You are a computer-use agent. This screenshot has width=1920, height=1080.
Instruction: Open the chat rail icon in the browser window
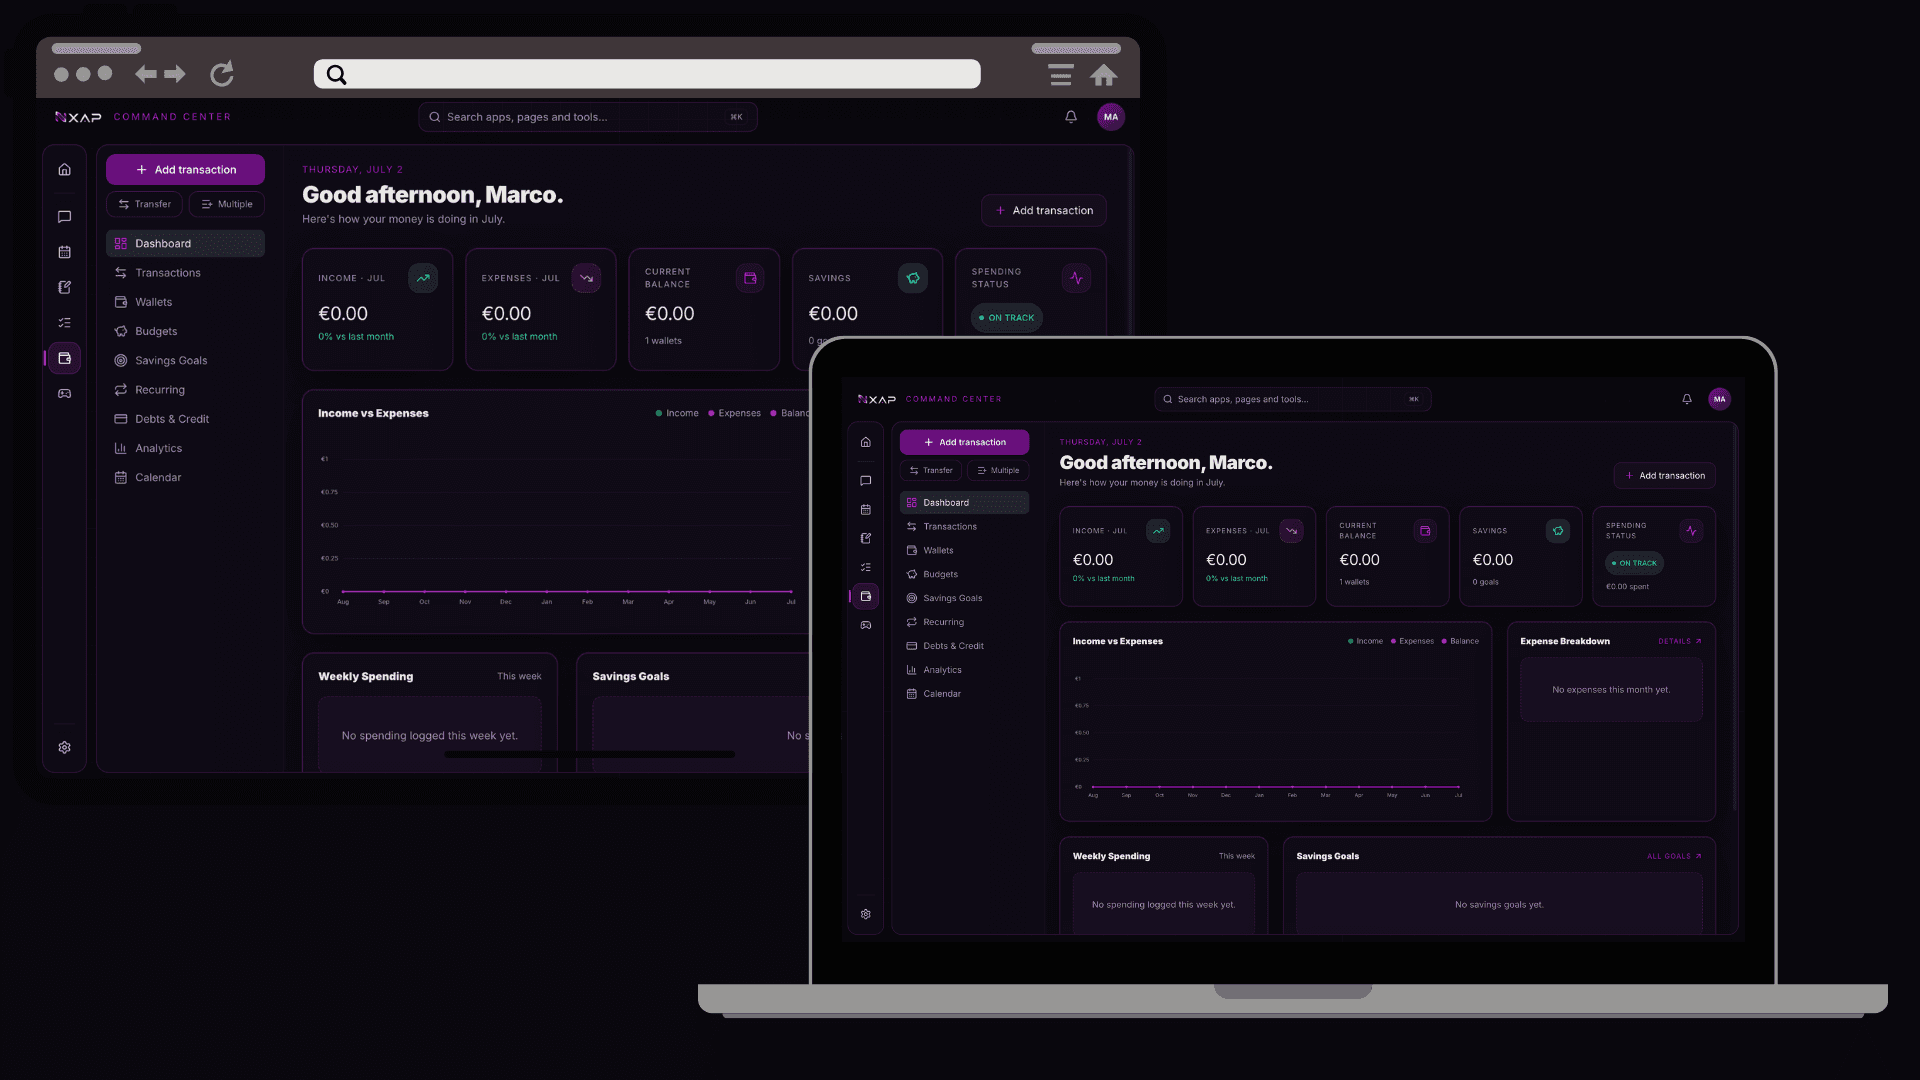[x=65, y=216]
